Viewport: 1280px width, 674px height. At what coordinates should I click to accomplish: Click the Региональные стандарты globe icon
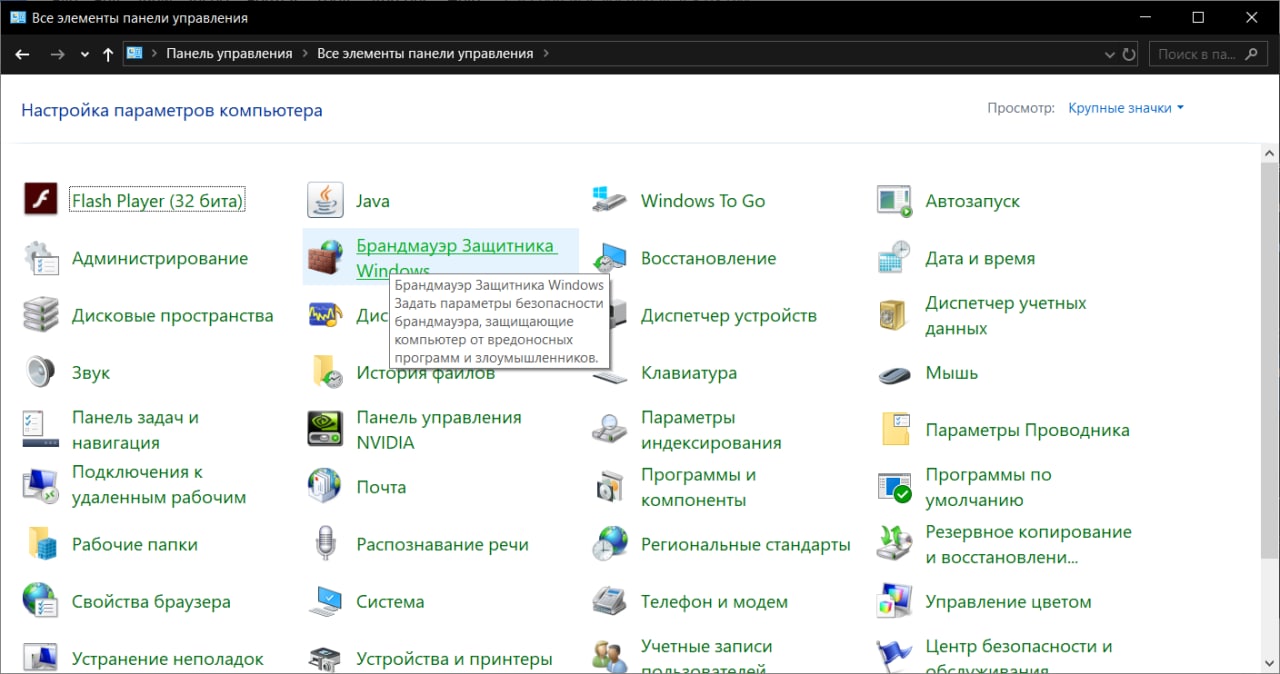pyautogui.click(x=610, y=544)
